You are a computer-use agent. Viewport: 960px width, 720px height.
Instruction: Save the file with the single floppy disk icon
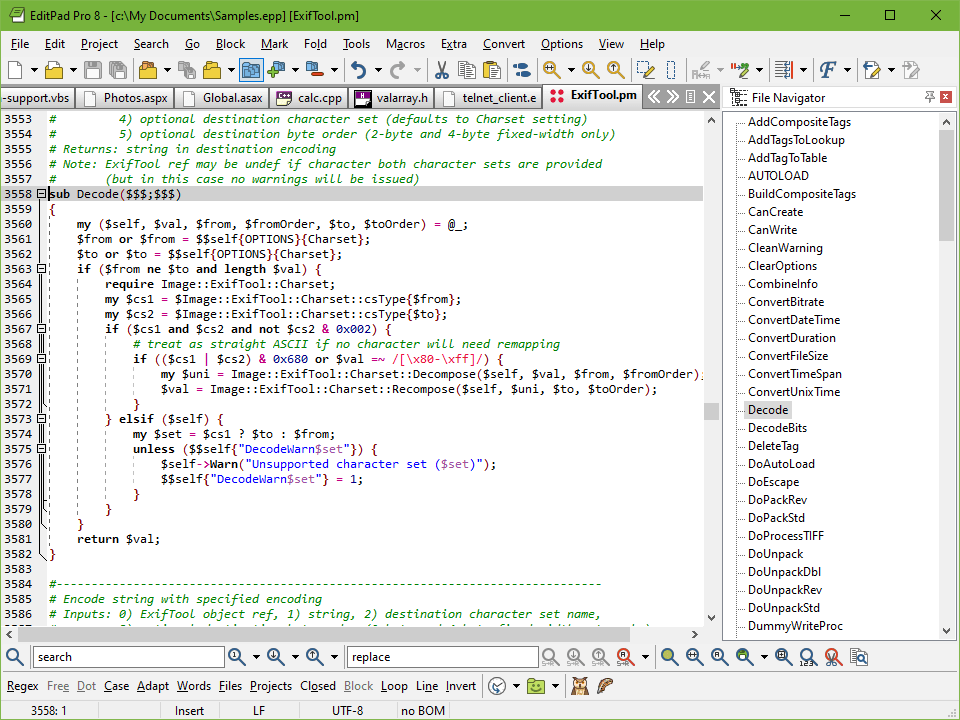92,70
